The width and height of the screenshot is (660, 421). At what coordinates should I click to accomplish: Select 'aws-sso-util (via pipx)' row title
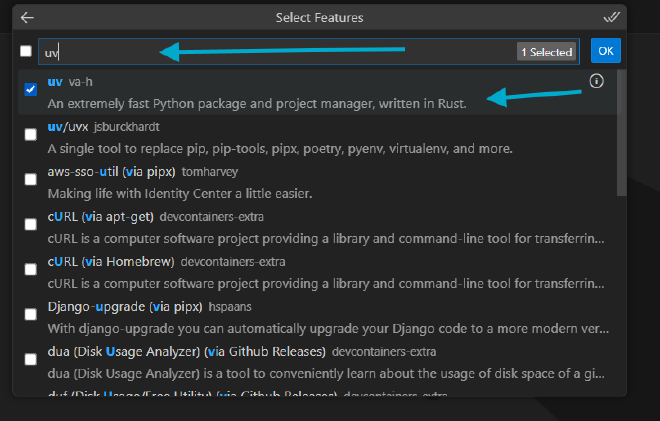pyautogui.click(x=111, y=172)
